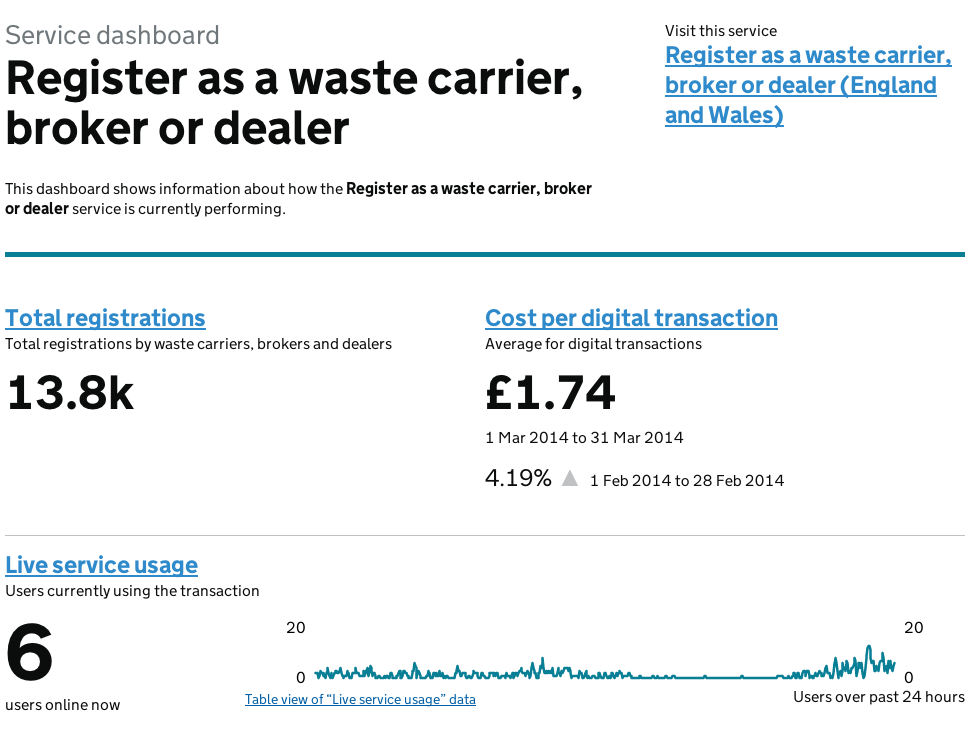
Task: Open the "Total registrations" metric page
Action: tap(105, 318)
